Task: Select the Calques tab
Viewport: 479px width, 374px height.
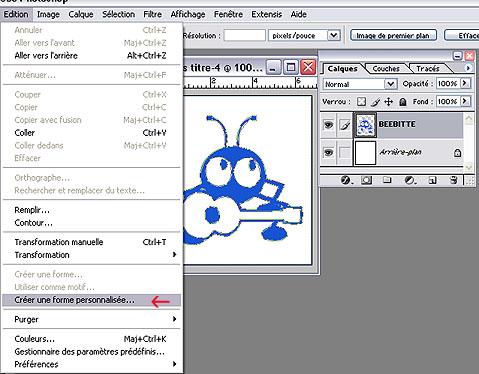Action: tap(342, 69)
